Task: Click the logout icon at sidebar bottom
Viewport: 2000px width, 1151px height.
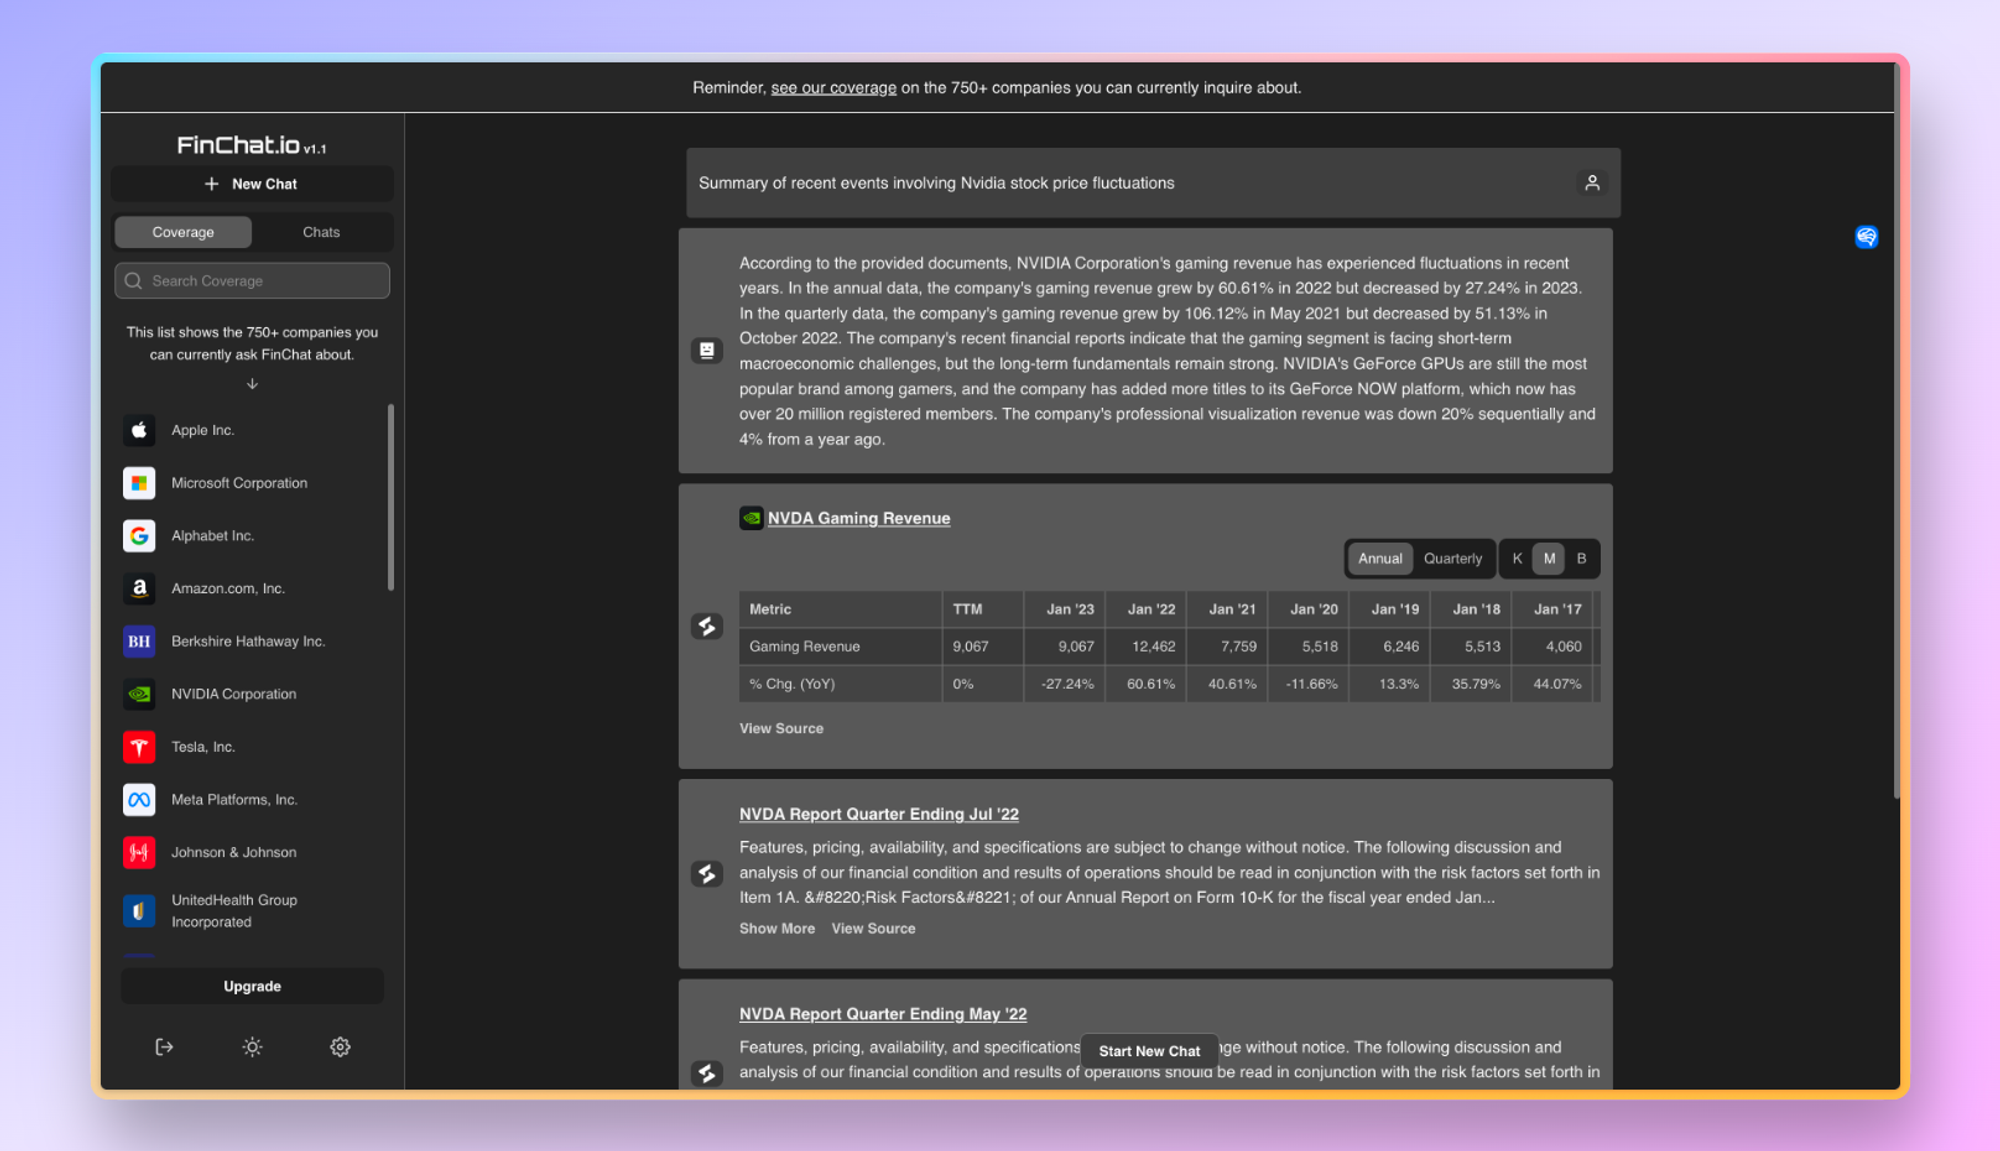Action: pos(164,1047)
